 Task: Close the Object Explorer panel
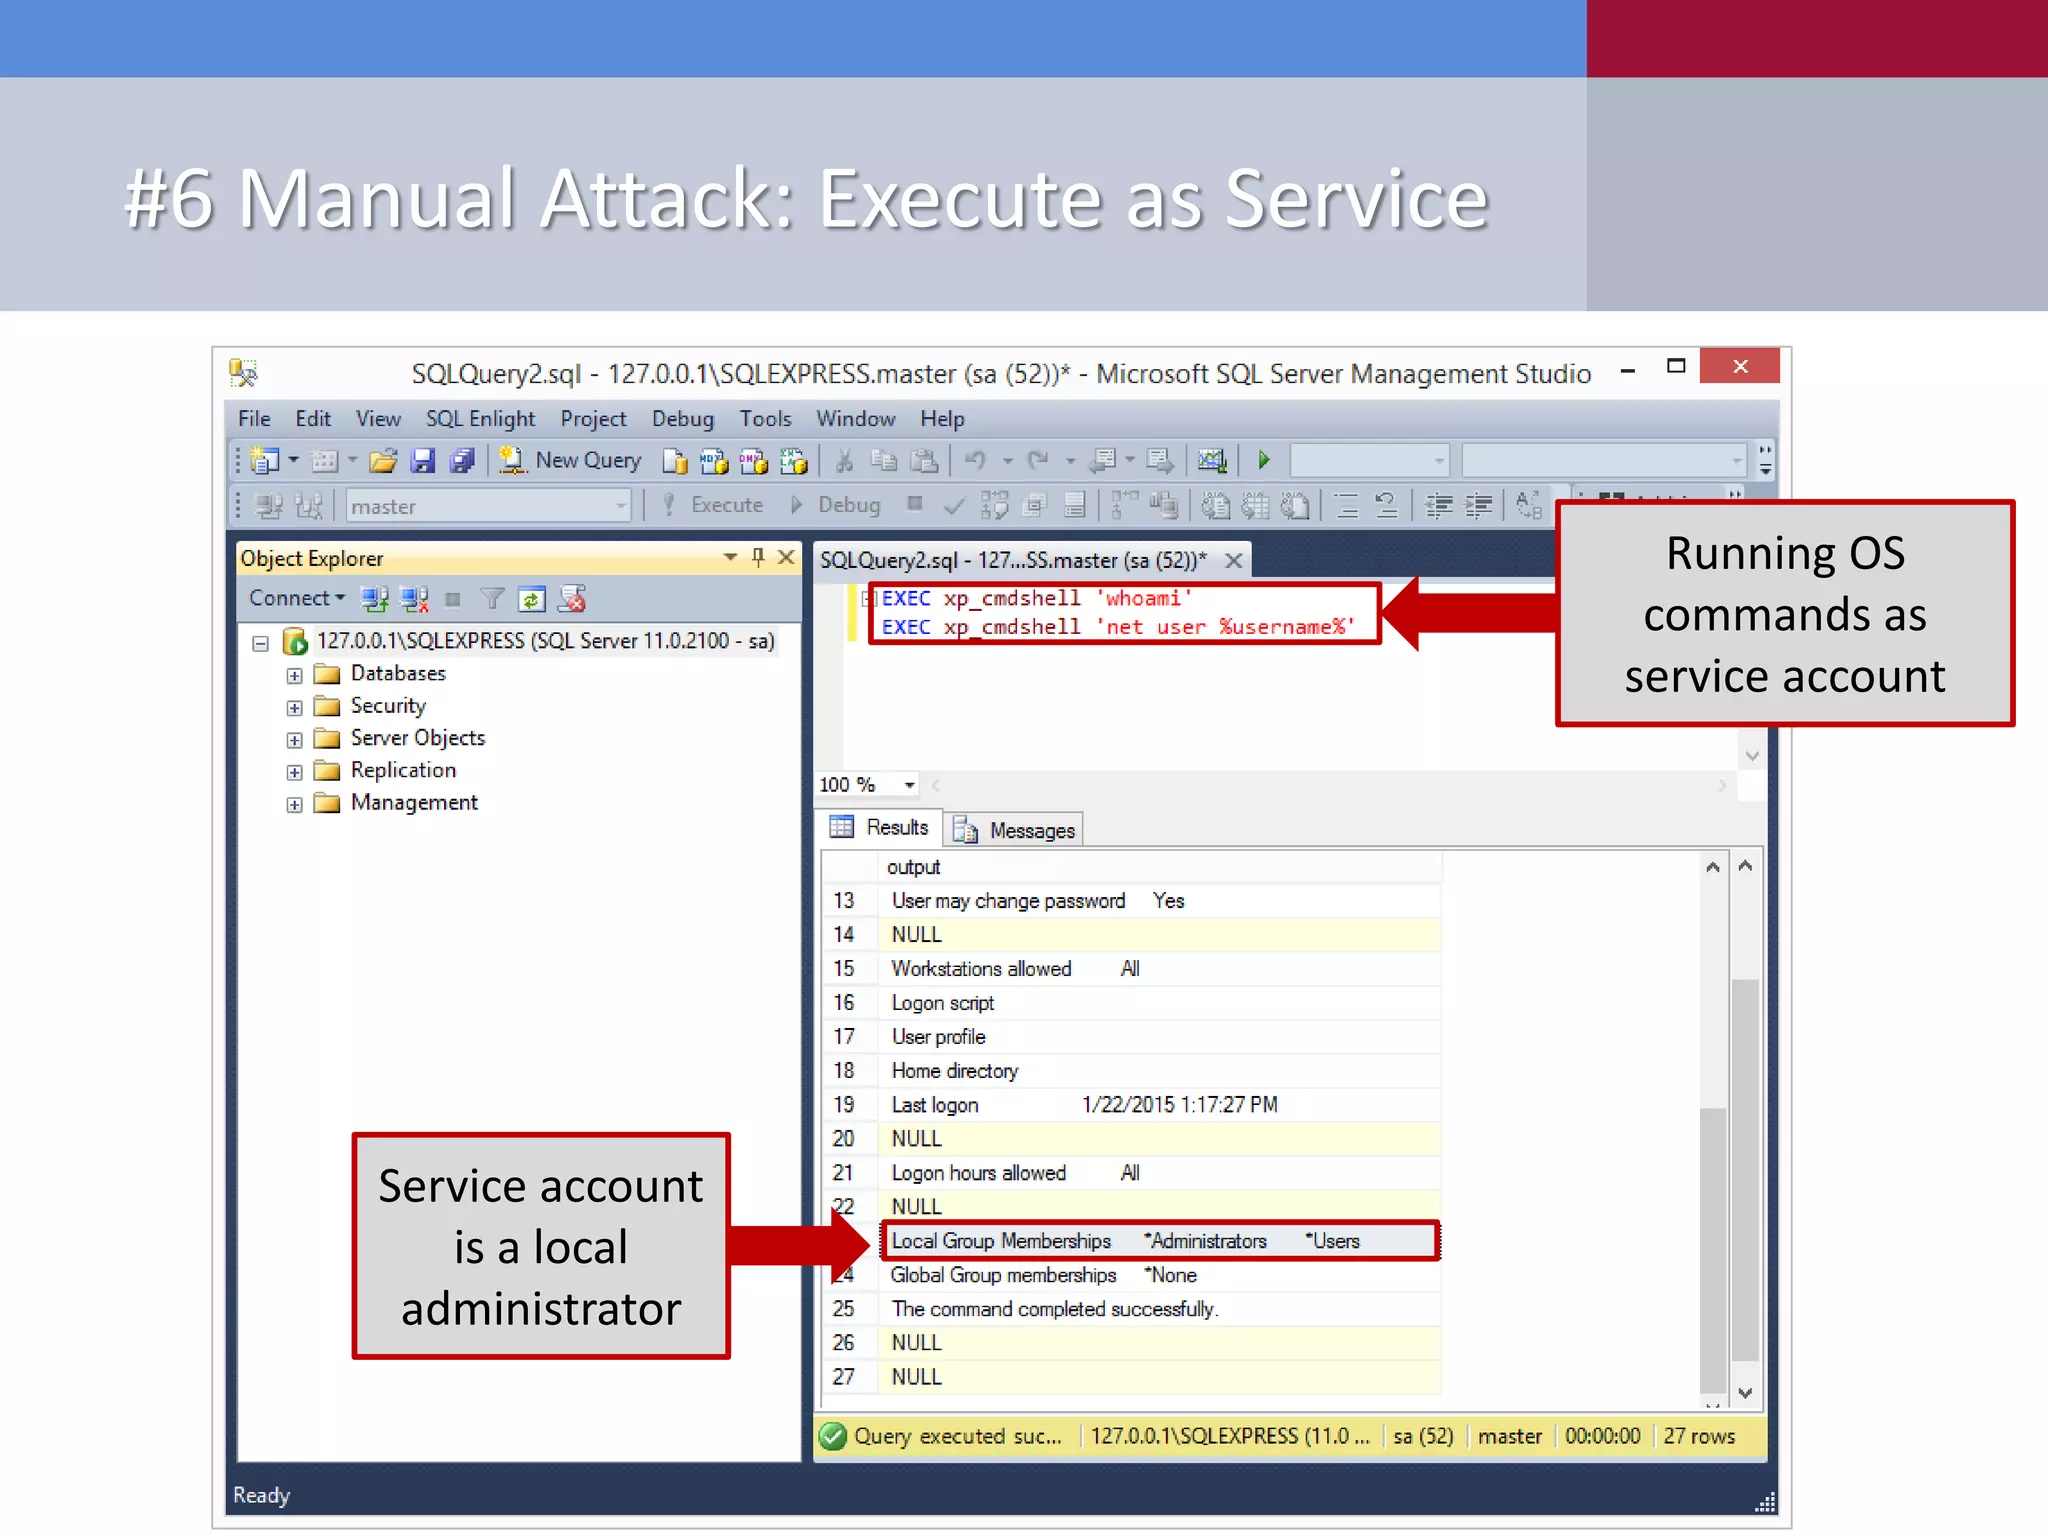[x=787, y=557]
